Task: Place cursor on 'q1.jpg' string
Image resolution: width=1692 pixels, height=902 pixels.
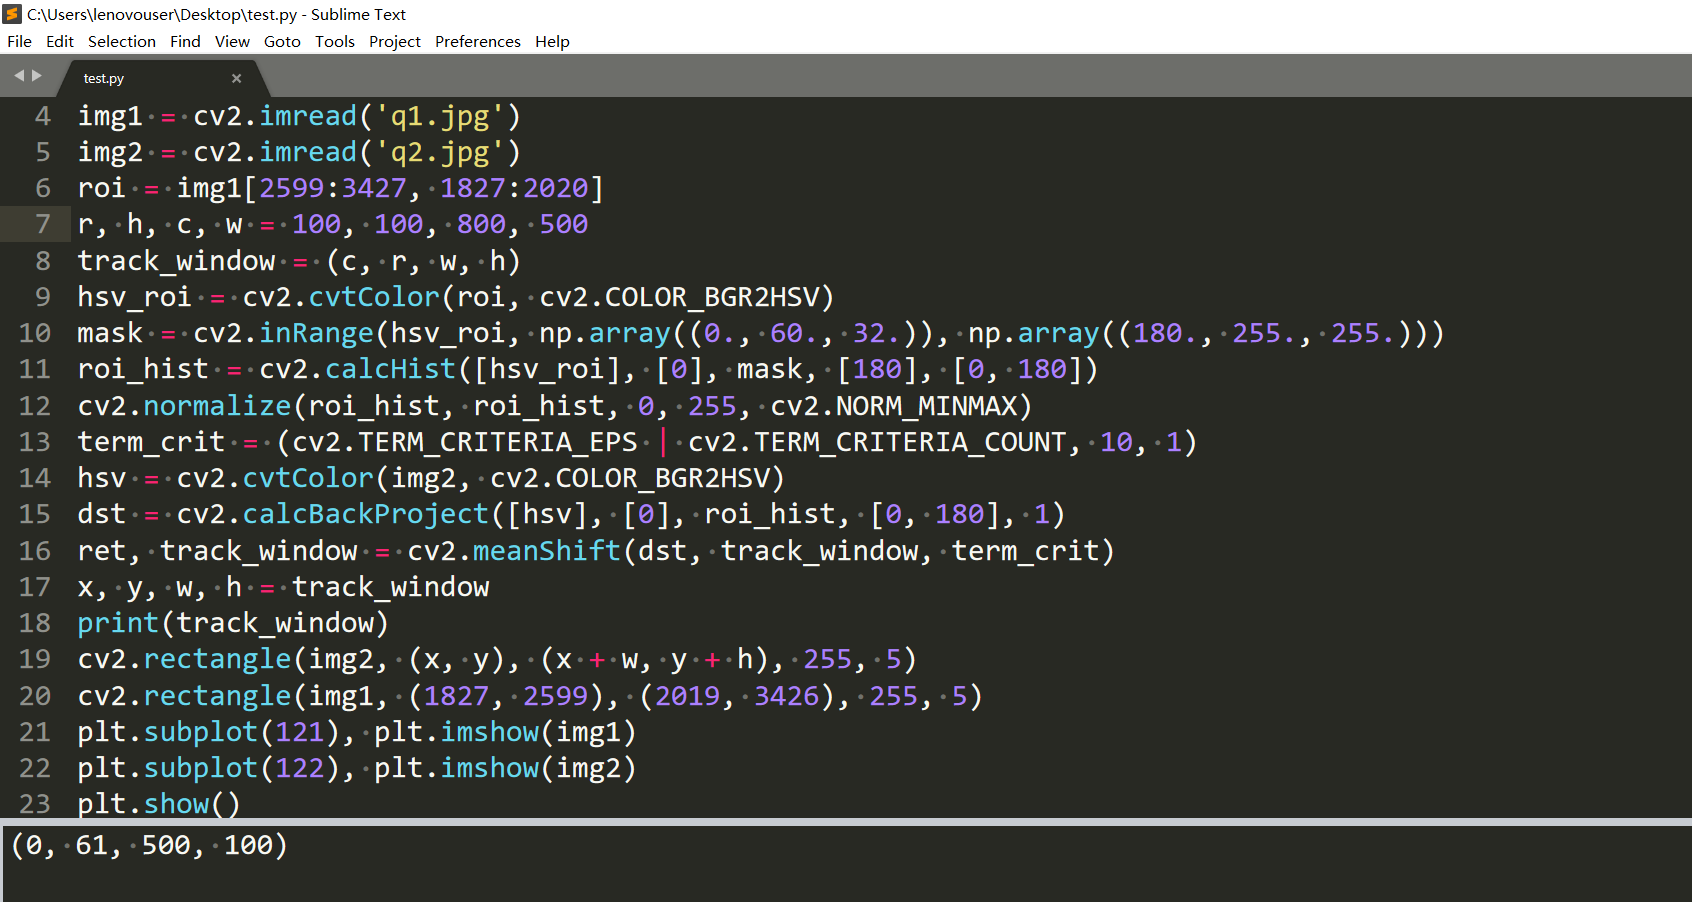Action: click(x=440, y=116)
